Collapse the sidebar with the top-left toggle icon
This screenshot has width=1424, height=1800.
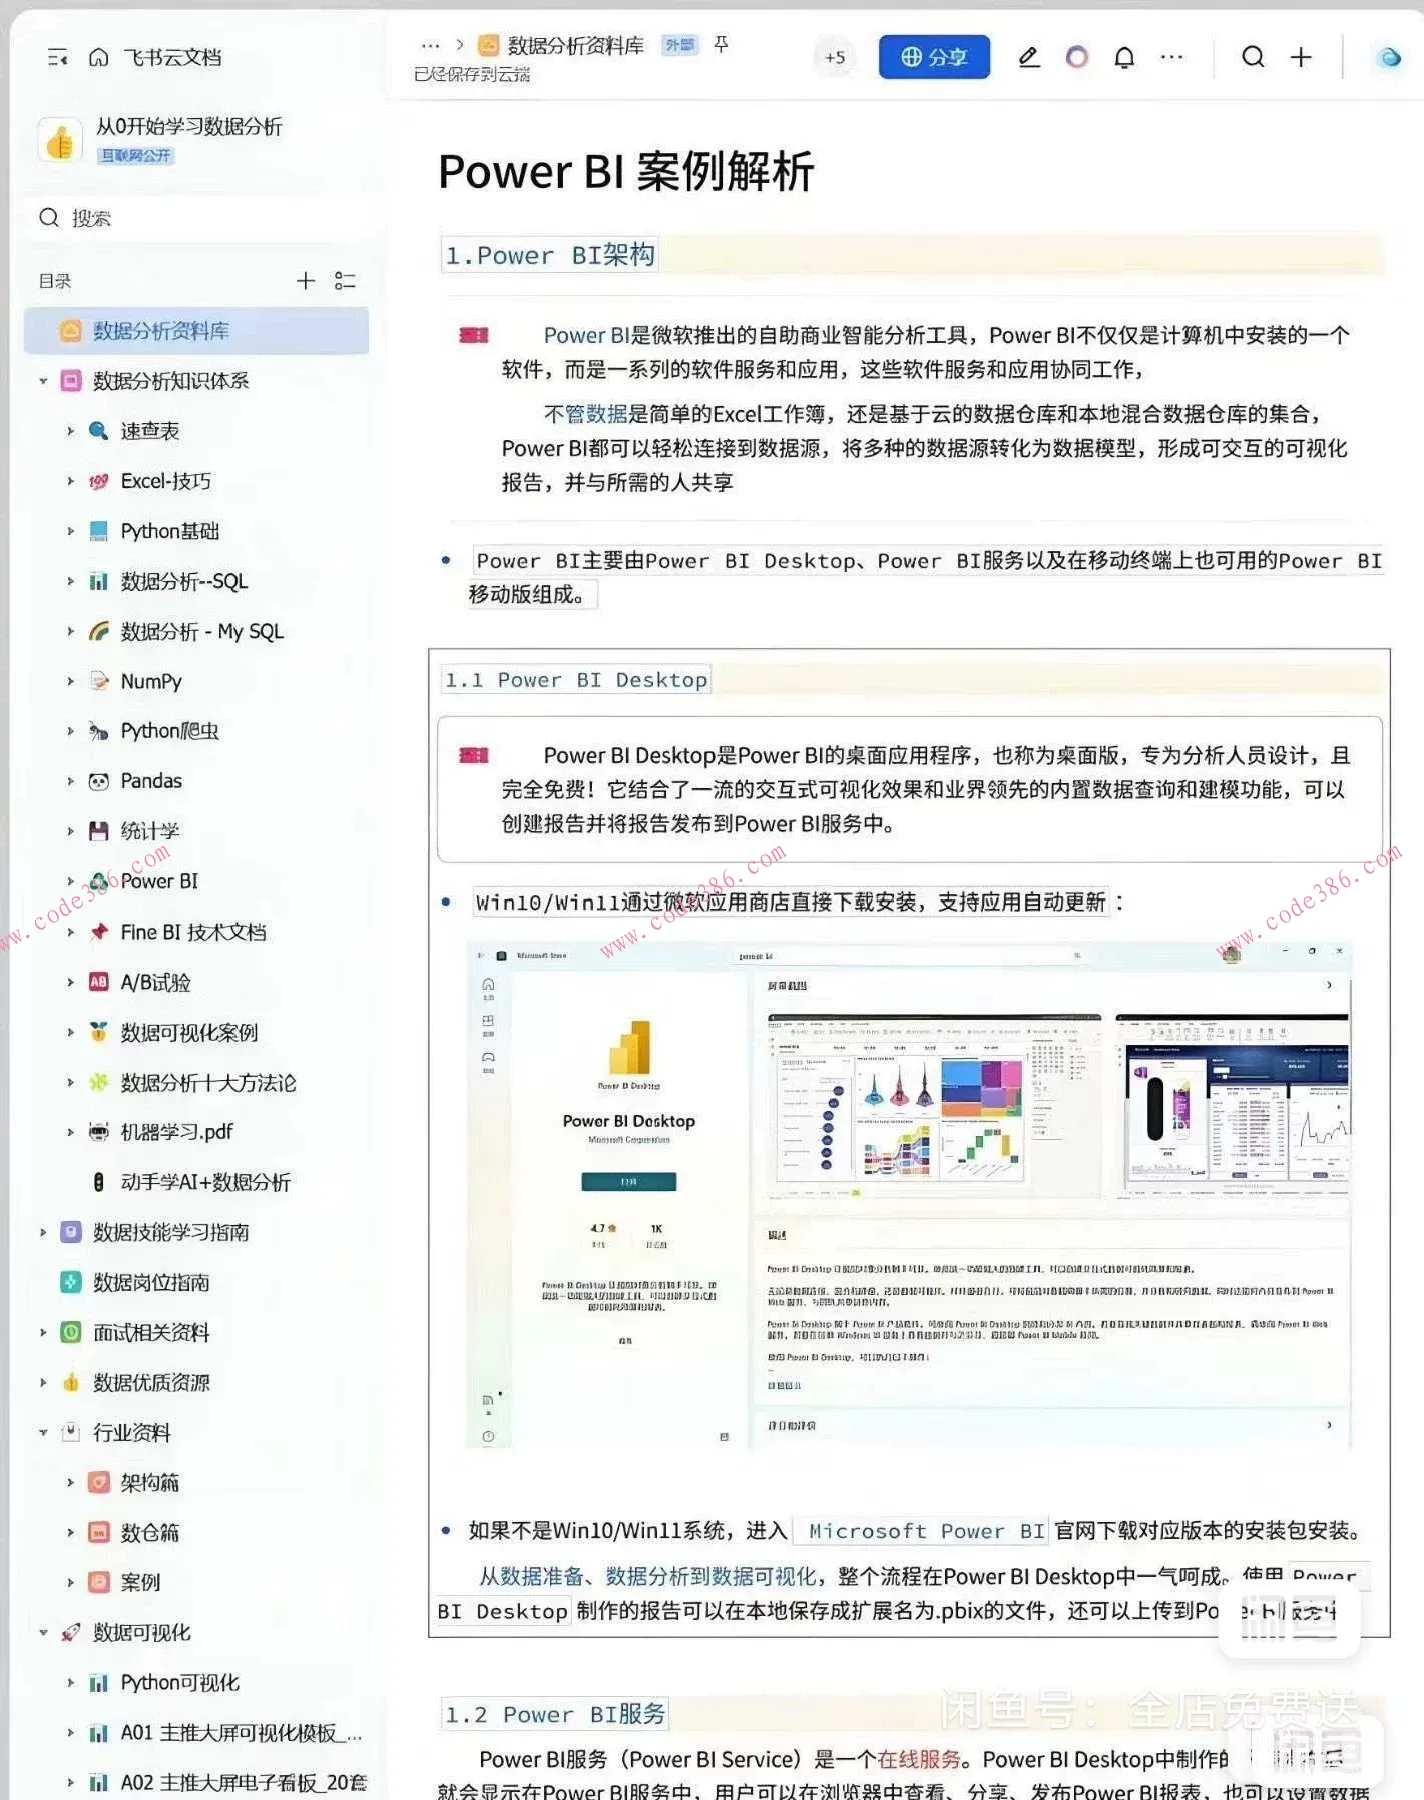click(57, 57)
